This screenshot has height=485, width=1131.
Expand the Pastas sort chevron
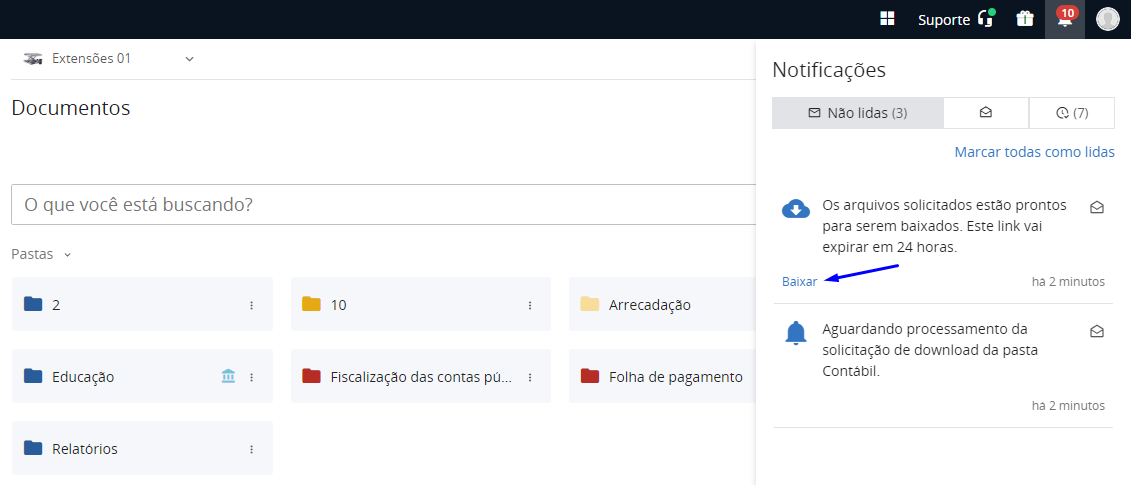coord(68,255)
